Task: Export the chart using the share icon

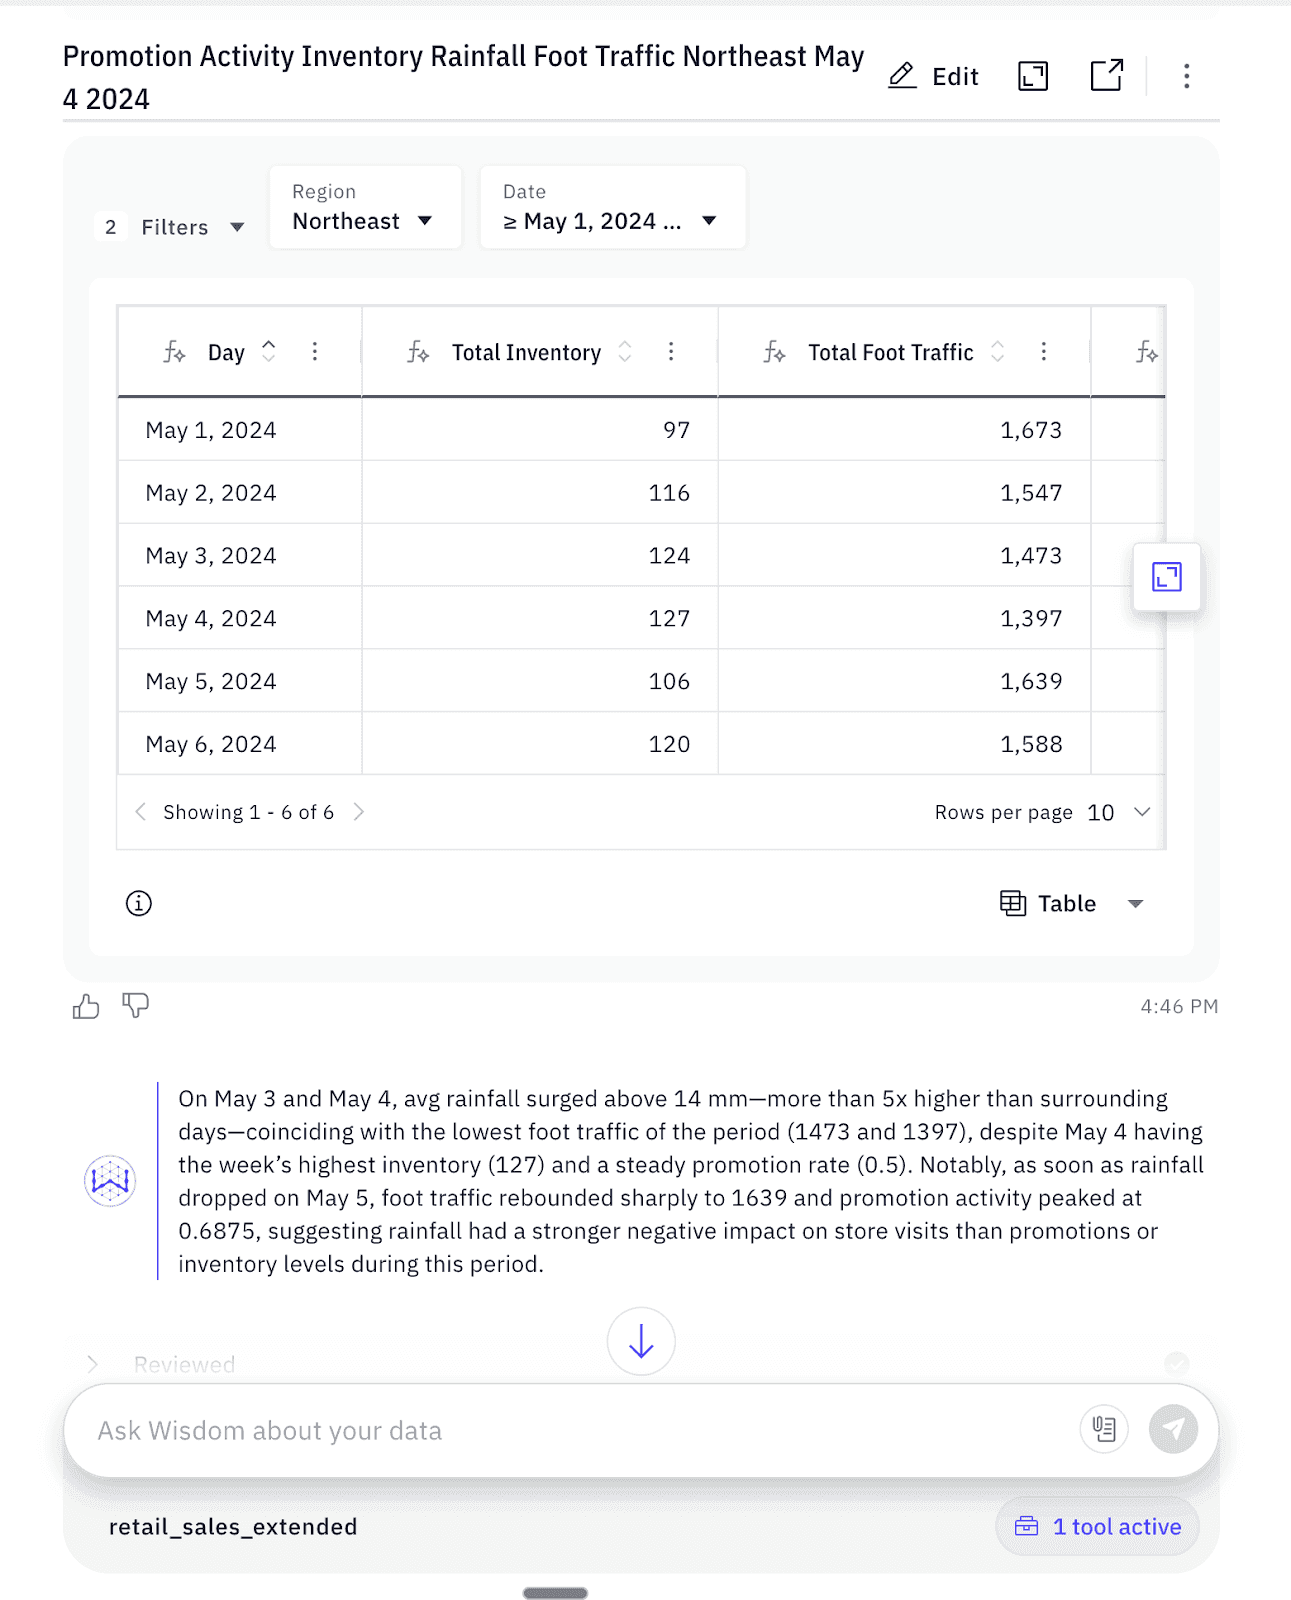Action: (x=1106, y=75)
